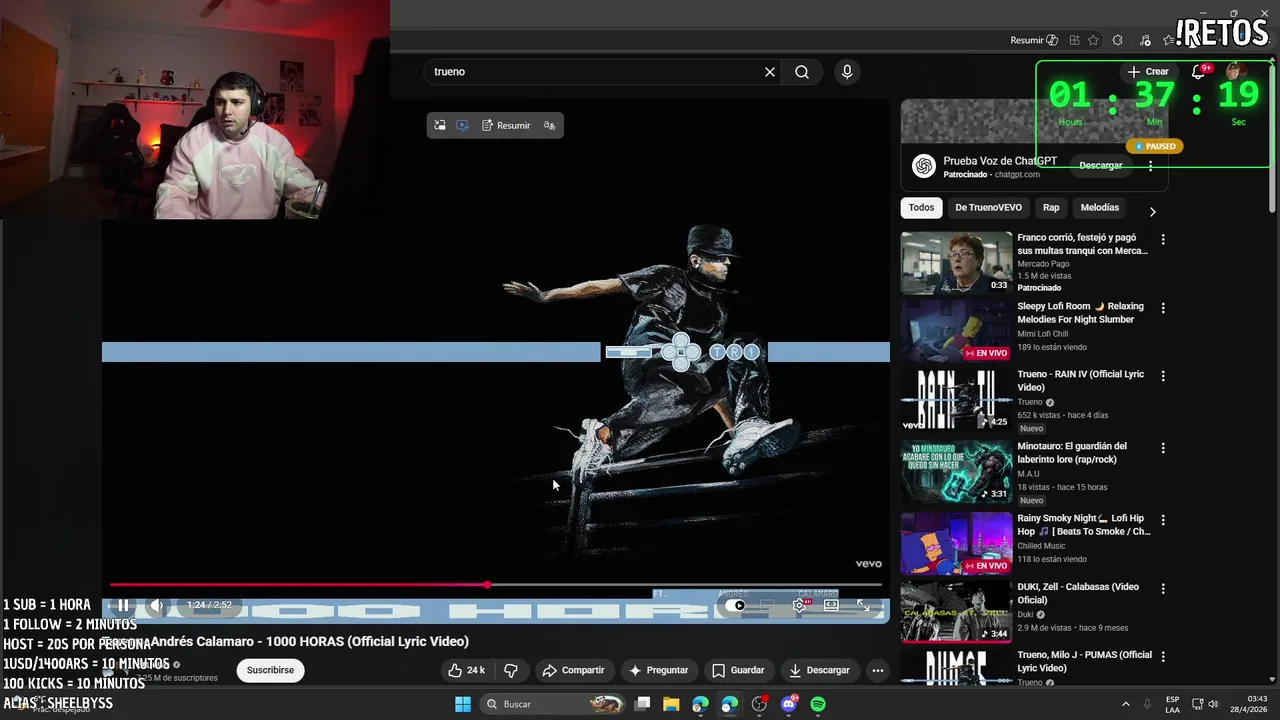This screenshot has height=720, width=1280.
Task: Open video settings gear
Action: click(799, 605)
